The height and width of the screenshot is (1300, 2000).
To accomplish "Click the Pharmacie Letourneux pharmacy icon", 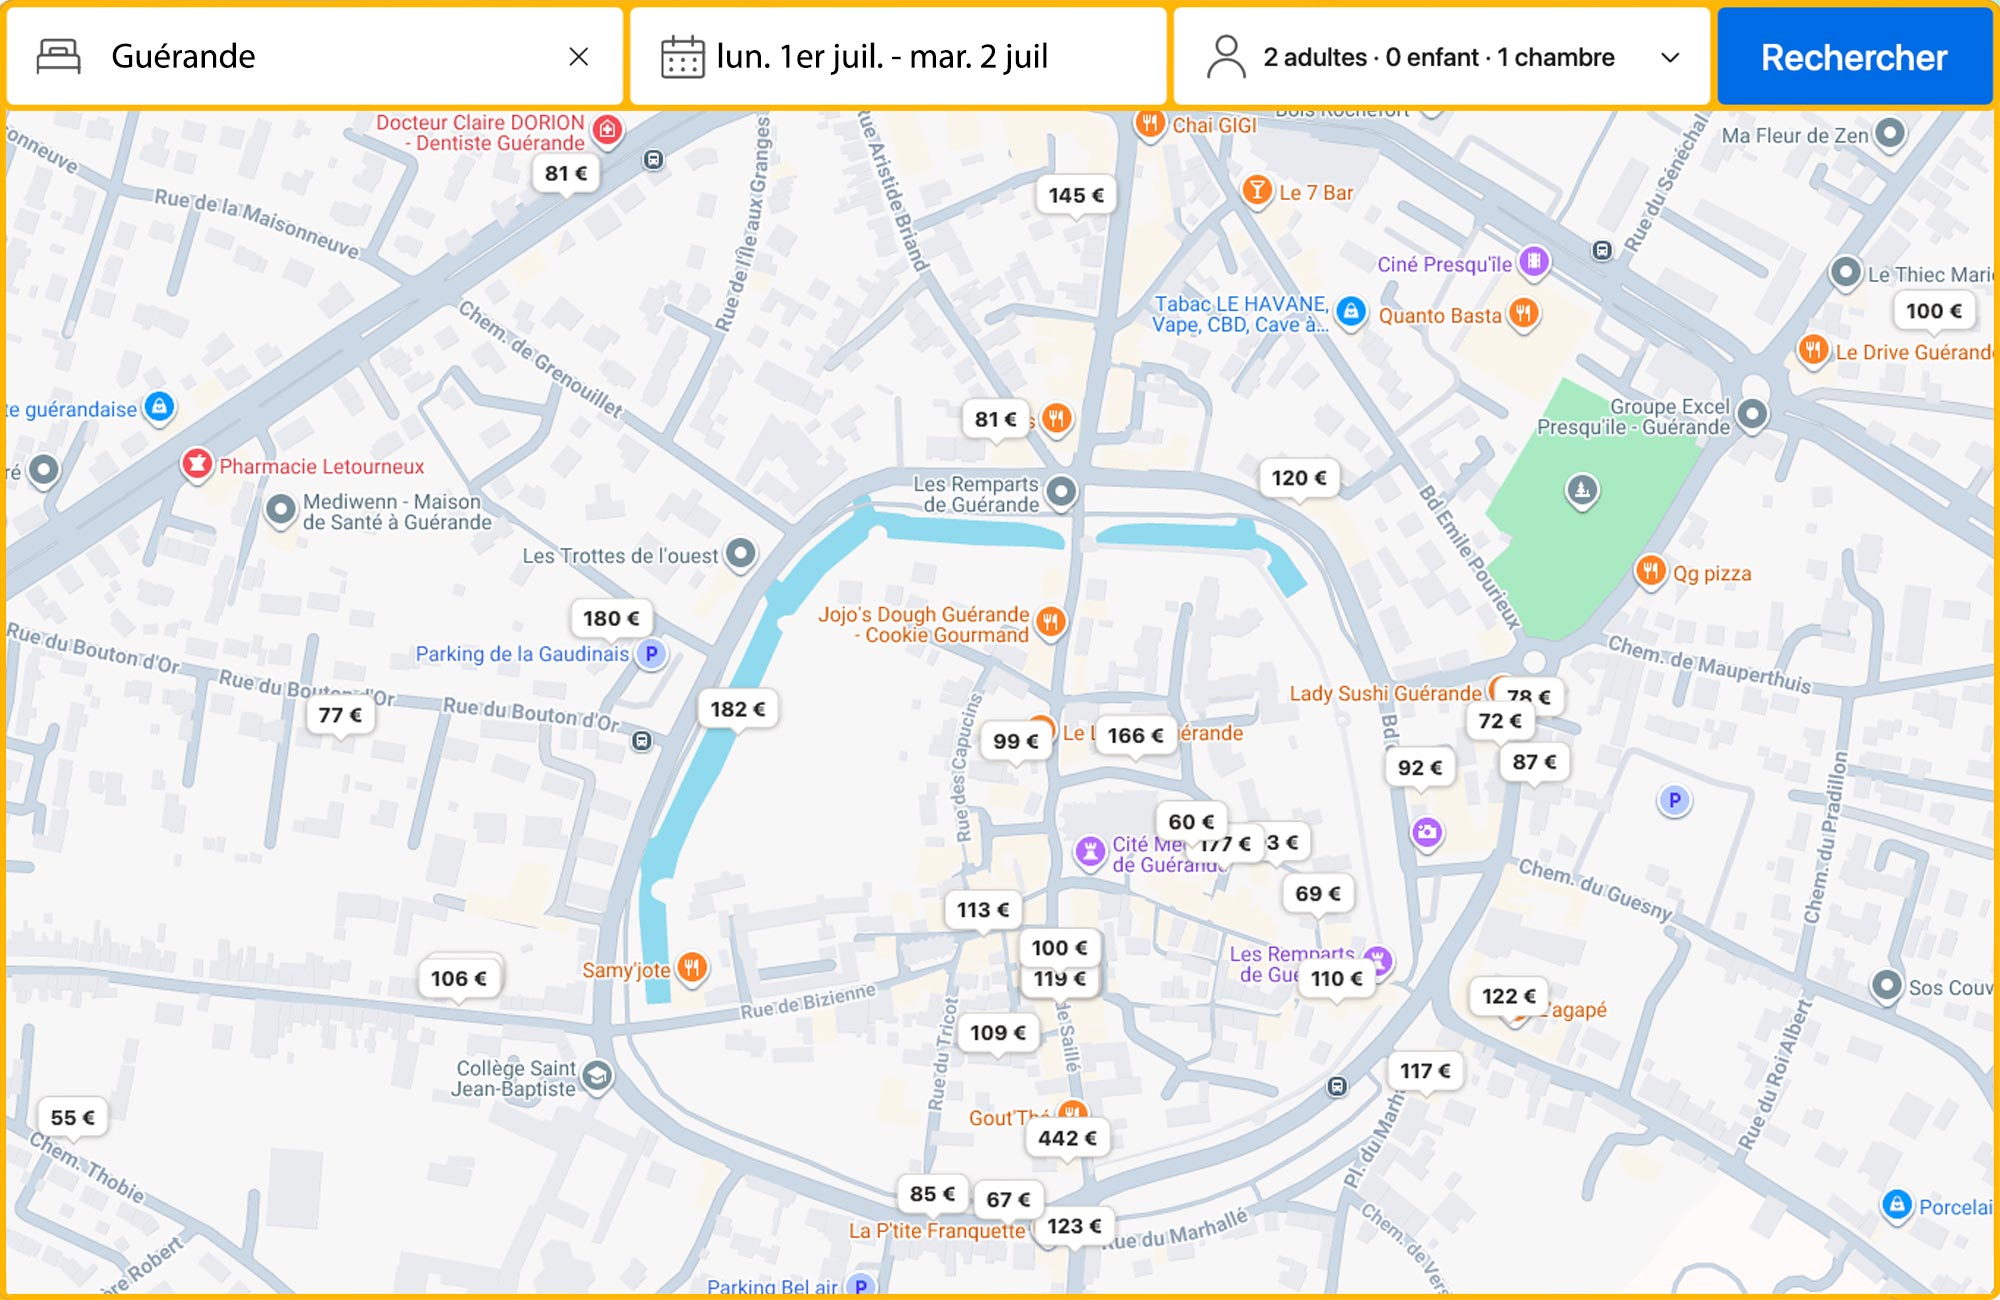I will (x=197, y=464).
